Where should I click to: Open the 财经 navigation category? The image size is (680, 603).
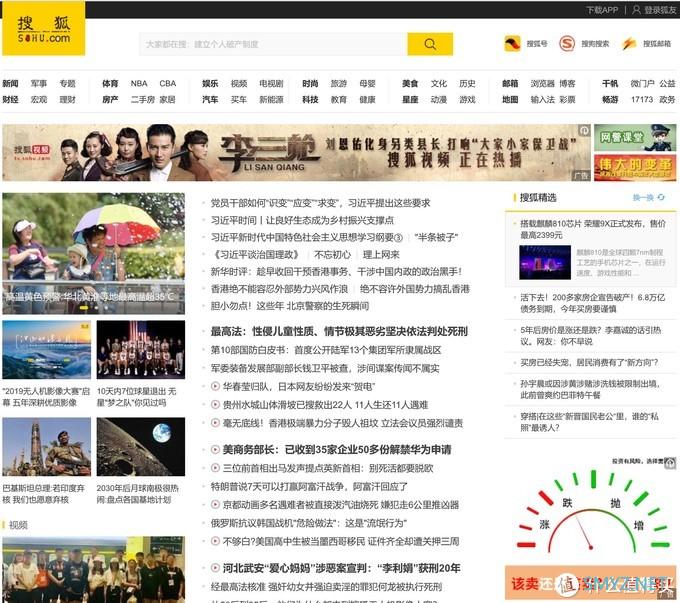click(x=10, y=99)
